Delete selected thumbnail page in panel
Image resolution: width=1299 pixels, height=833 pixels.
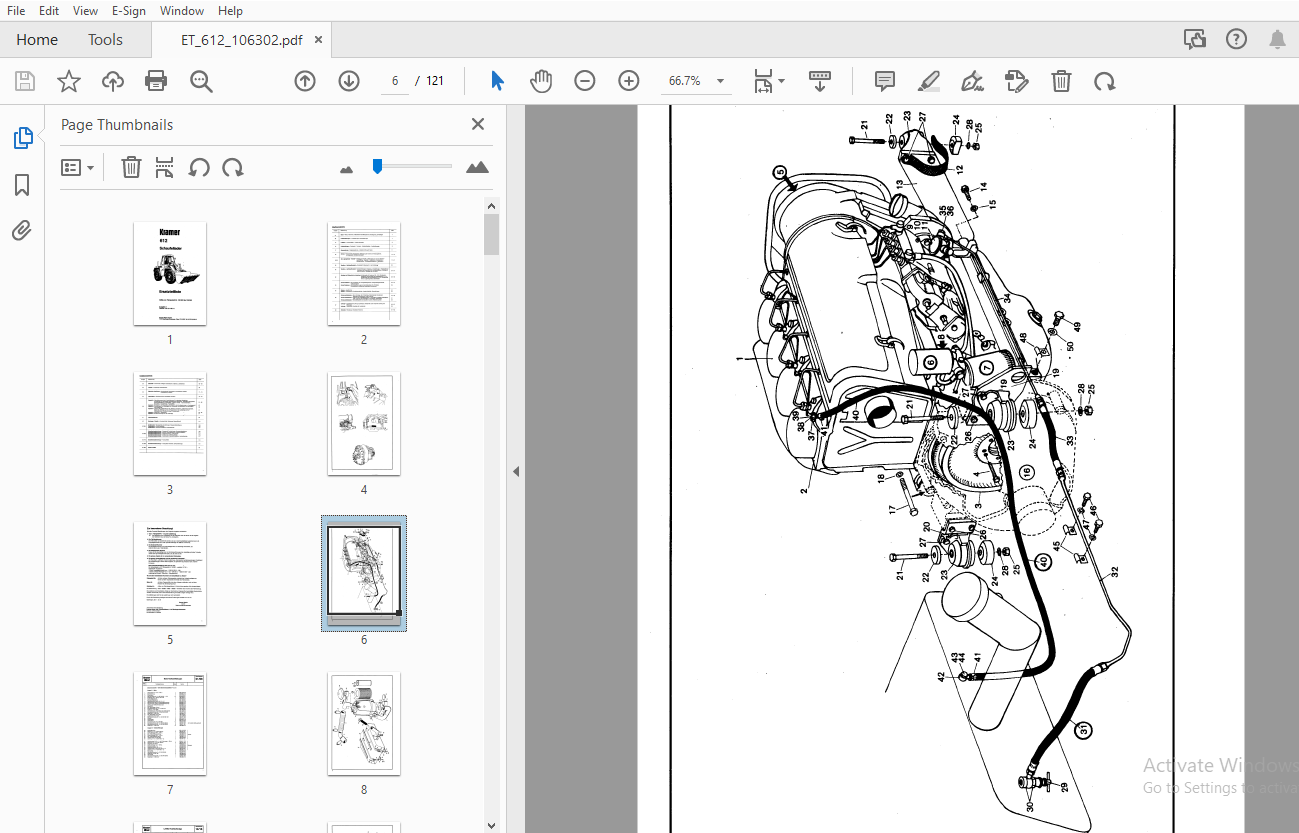(x=131, y=167)
